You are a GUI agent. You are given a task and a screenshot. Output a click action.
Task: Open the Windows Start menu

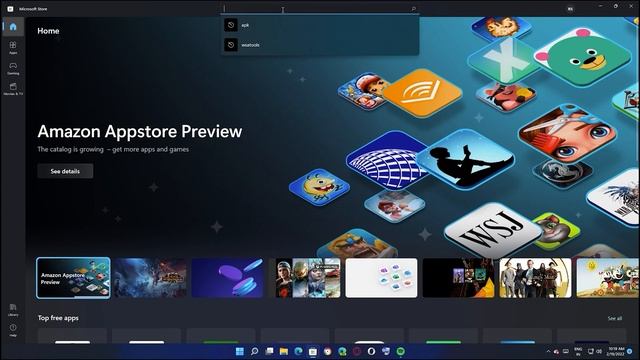pos(240,351)
